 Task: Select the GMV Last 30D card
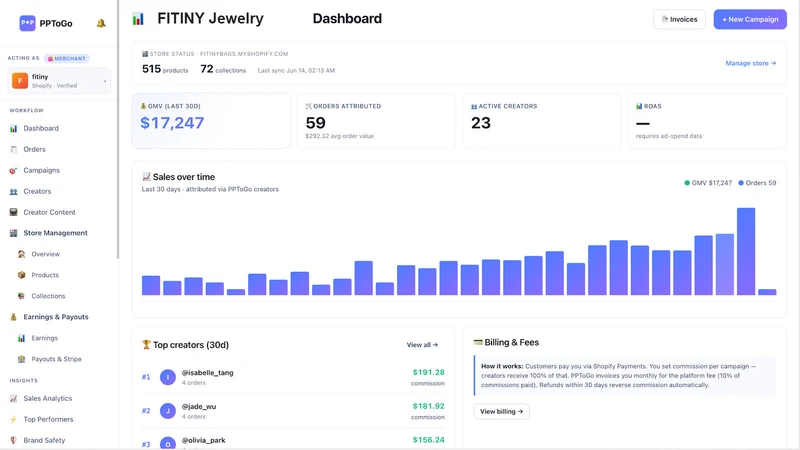click(211, 121)
